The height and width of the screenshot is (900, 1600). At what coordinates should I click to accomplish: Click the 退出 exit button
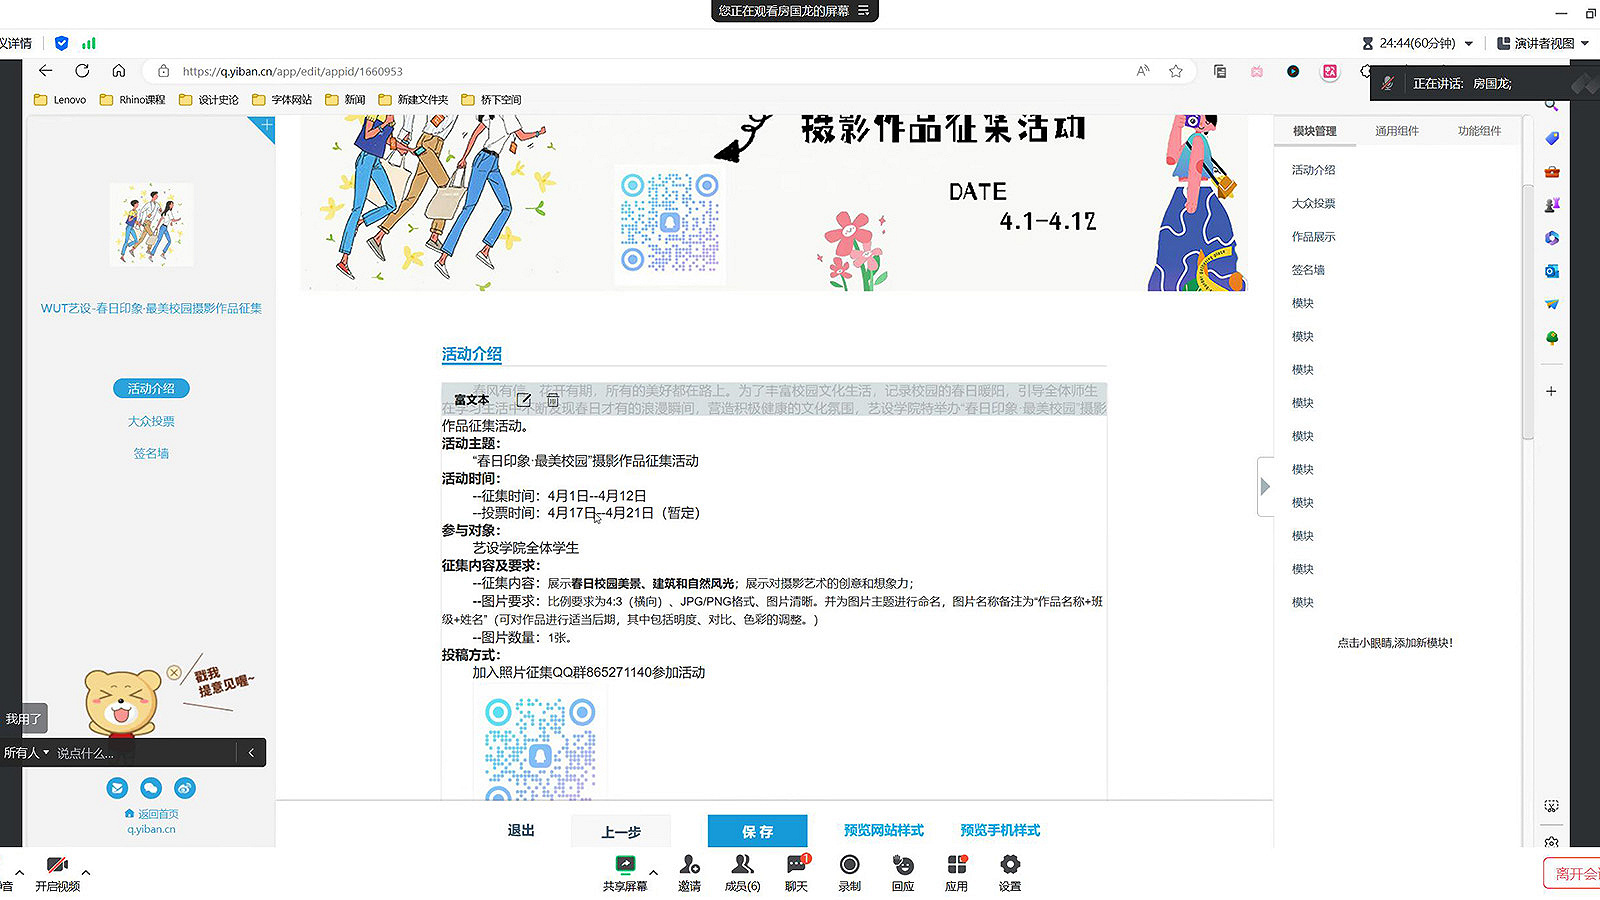coord(521,830)
